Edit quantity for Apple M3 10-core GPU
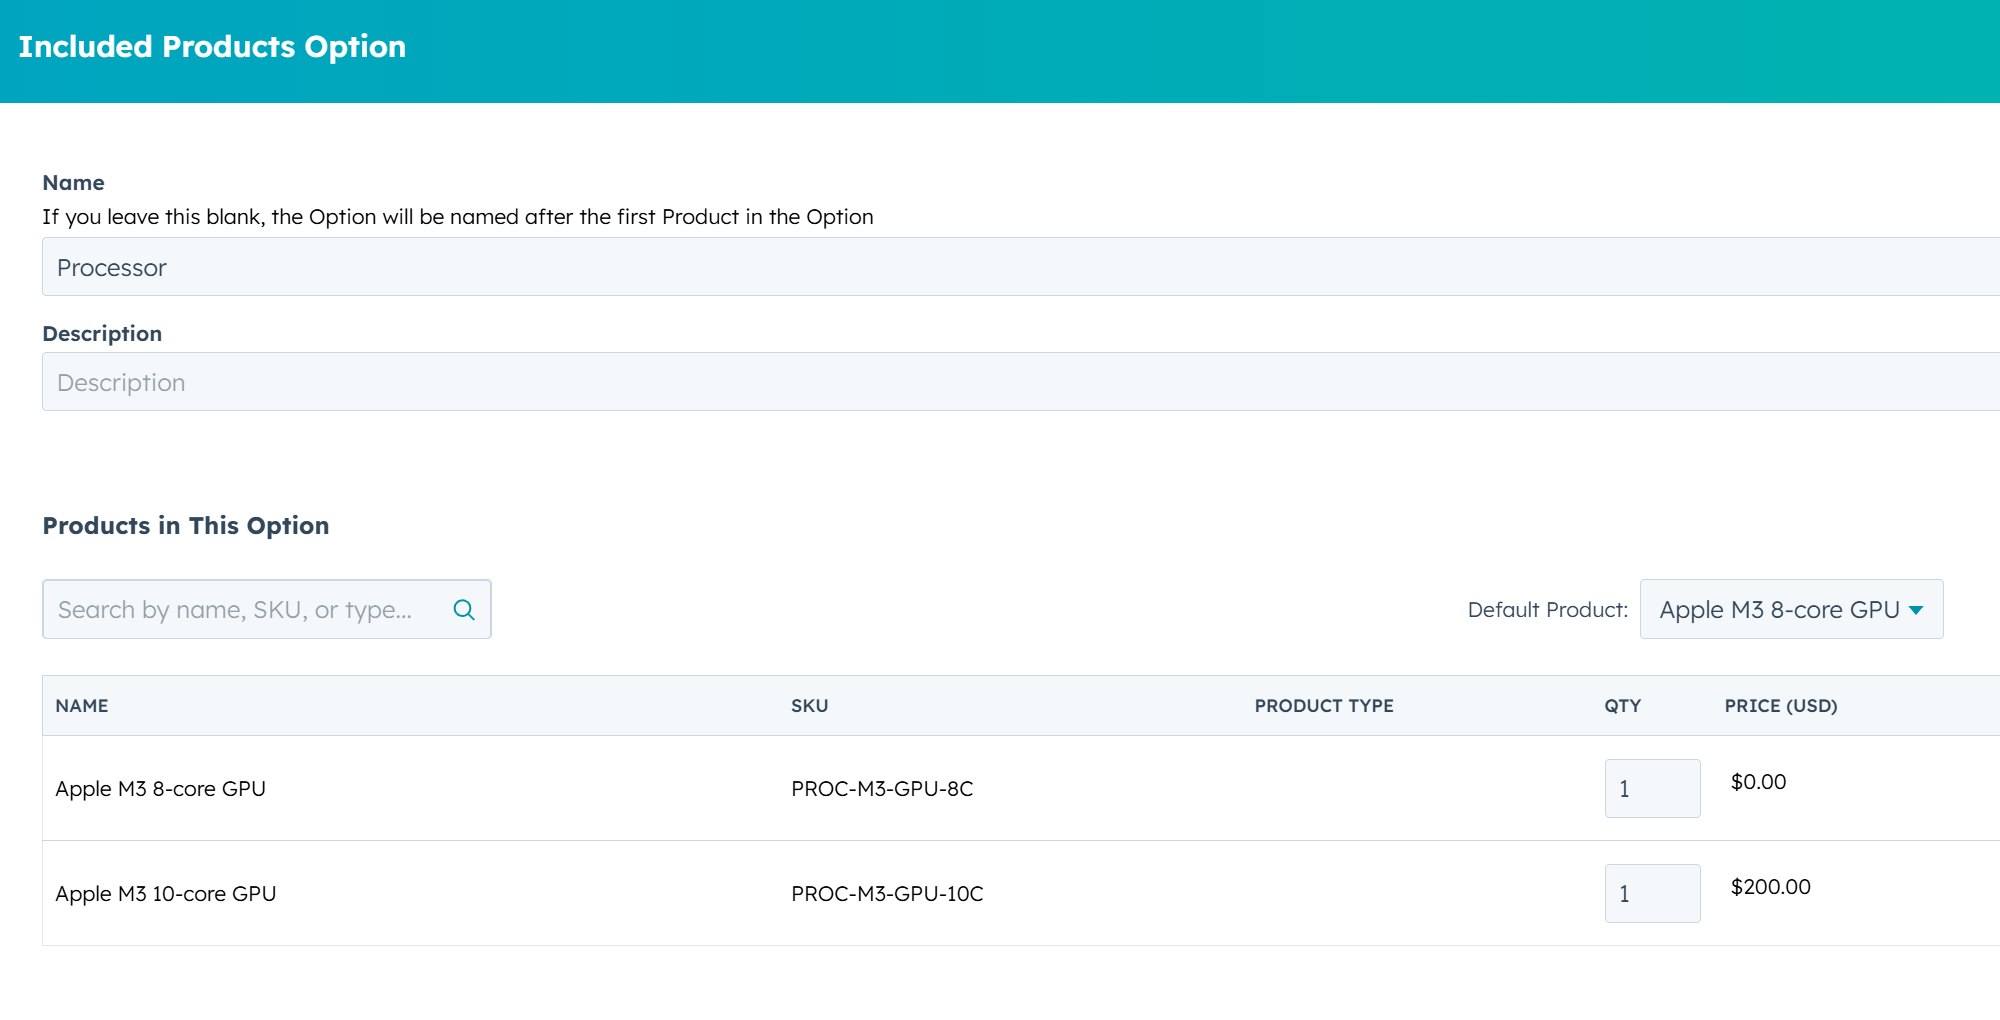This screenshot has height=1020, width=2000. click(1652, 892)
